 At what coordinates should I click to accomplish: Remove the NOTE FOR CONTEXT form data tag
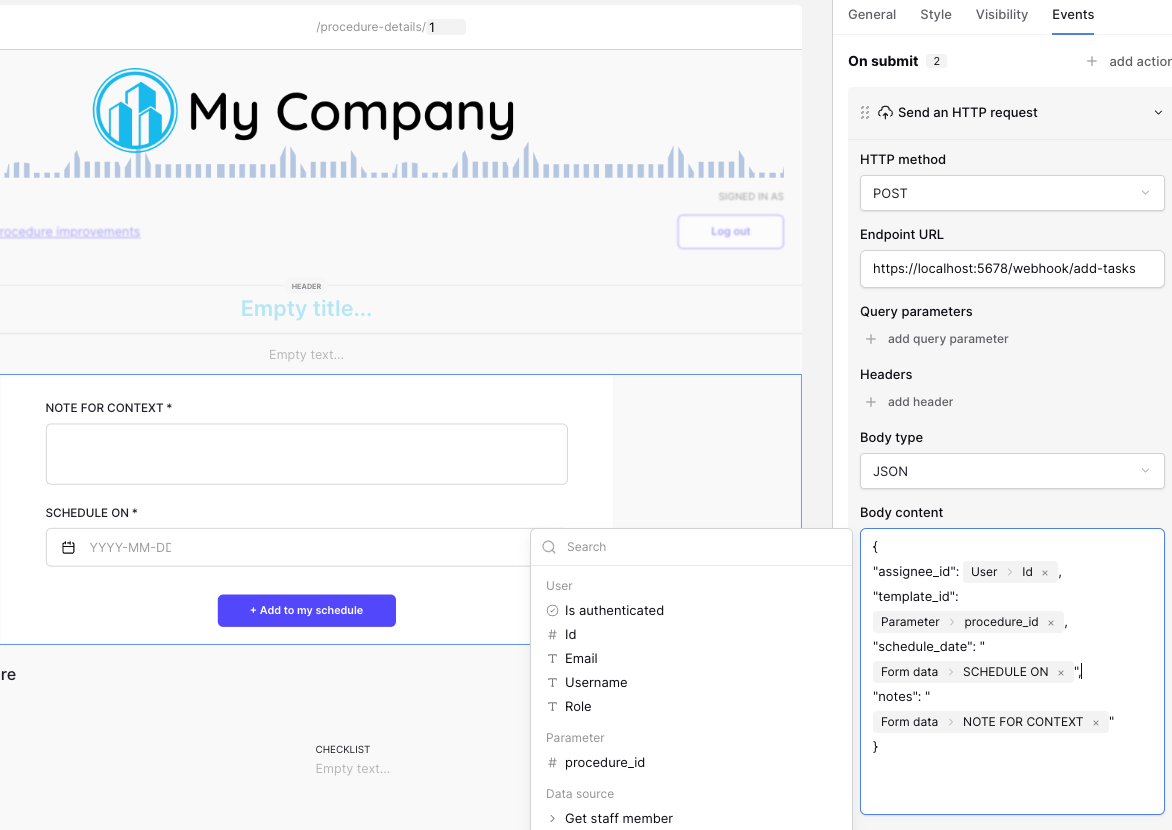coord(1096,723)
